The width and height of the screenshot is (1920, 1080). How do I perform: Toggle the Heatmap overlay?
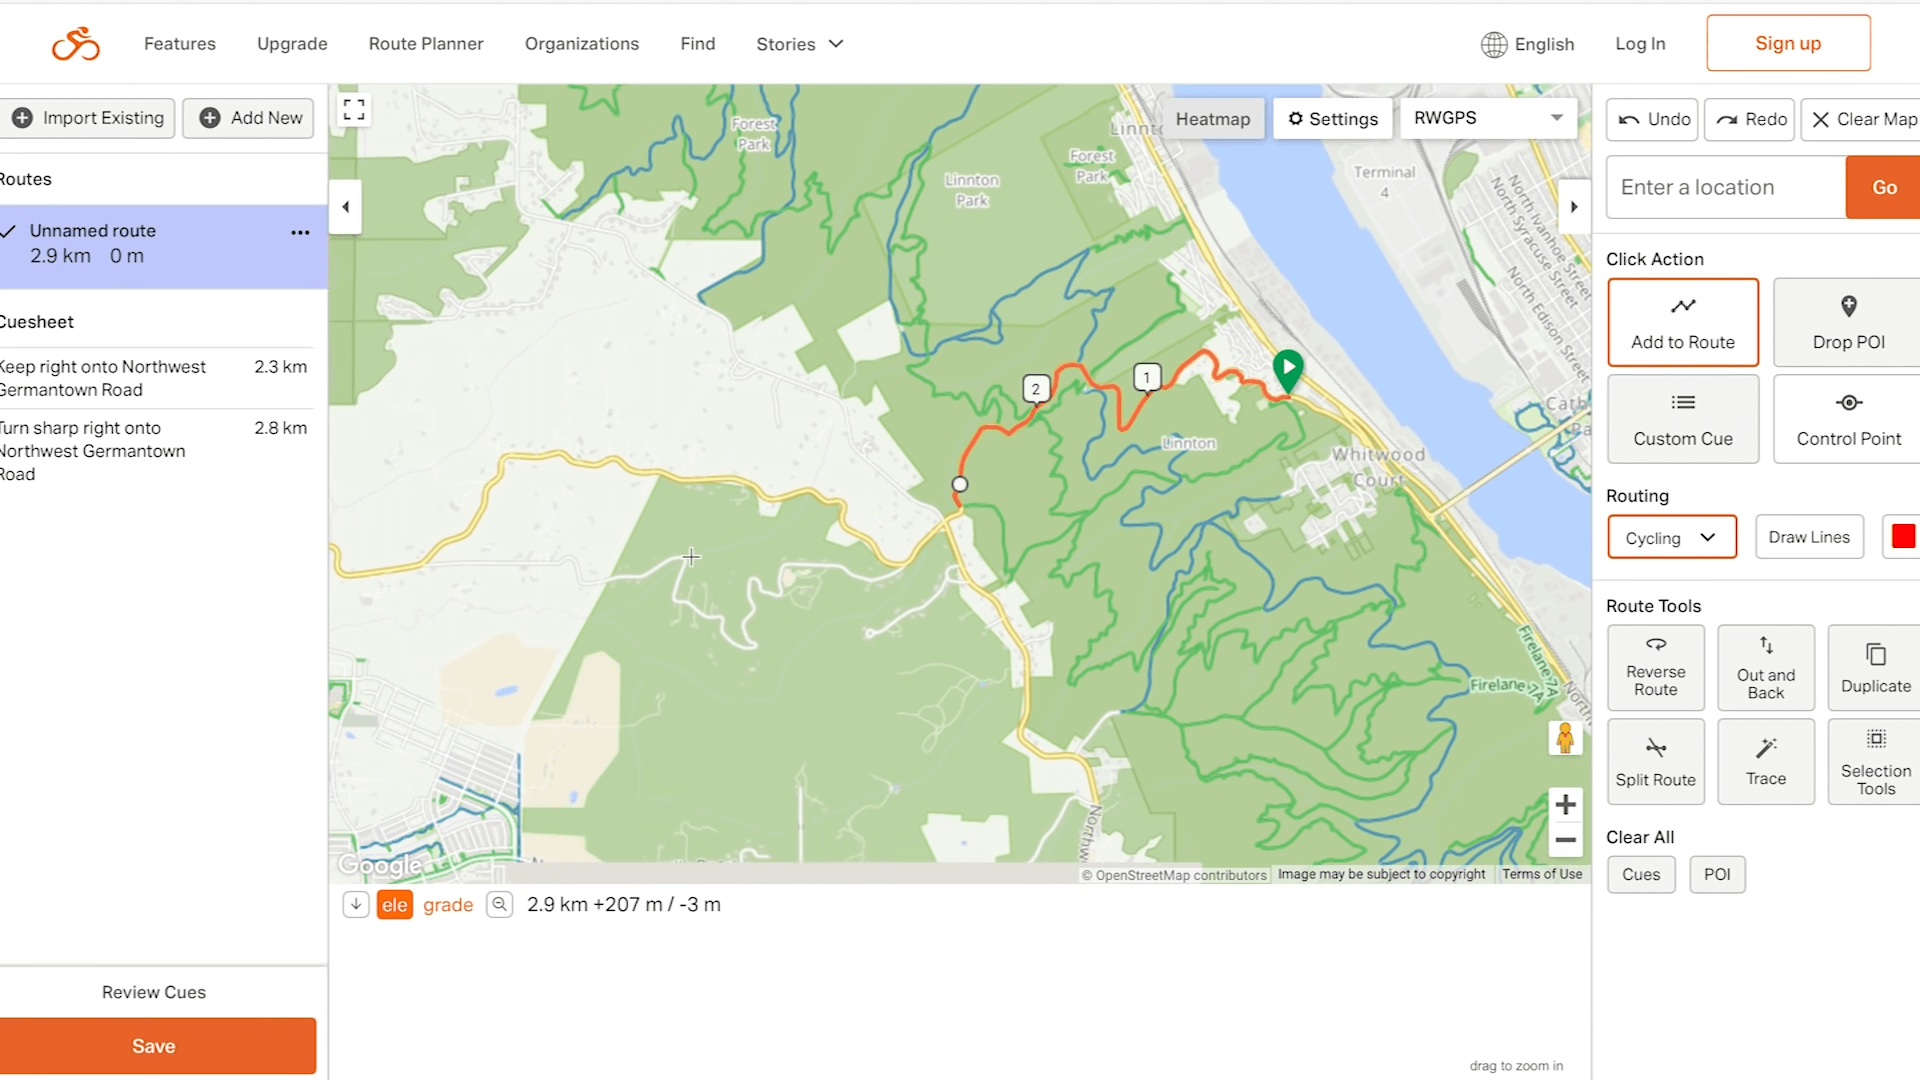pyautogui.click(x=1212, y=117)
